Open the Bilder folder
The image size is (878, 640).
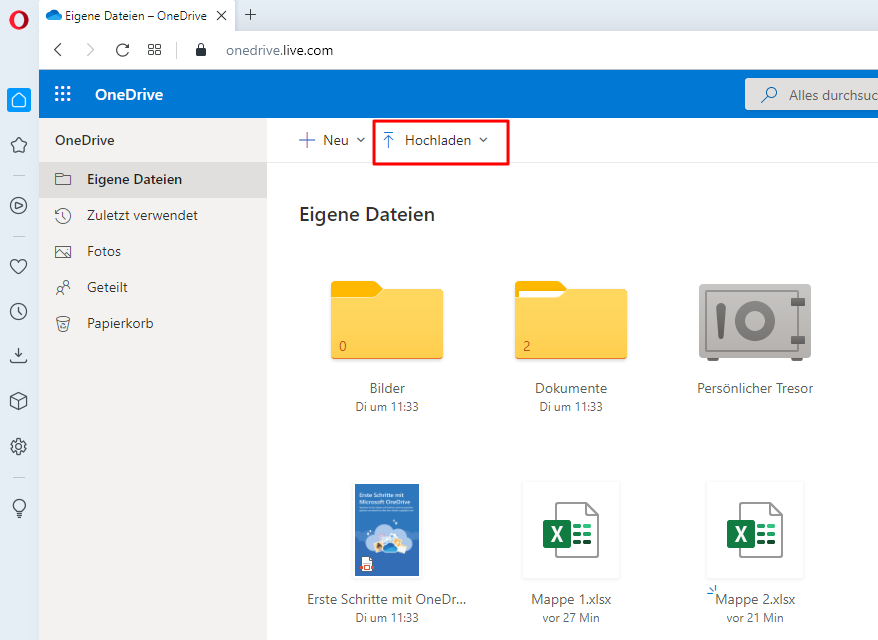(x=386, y=321)
